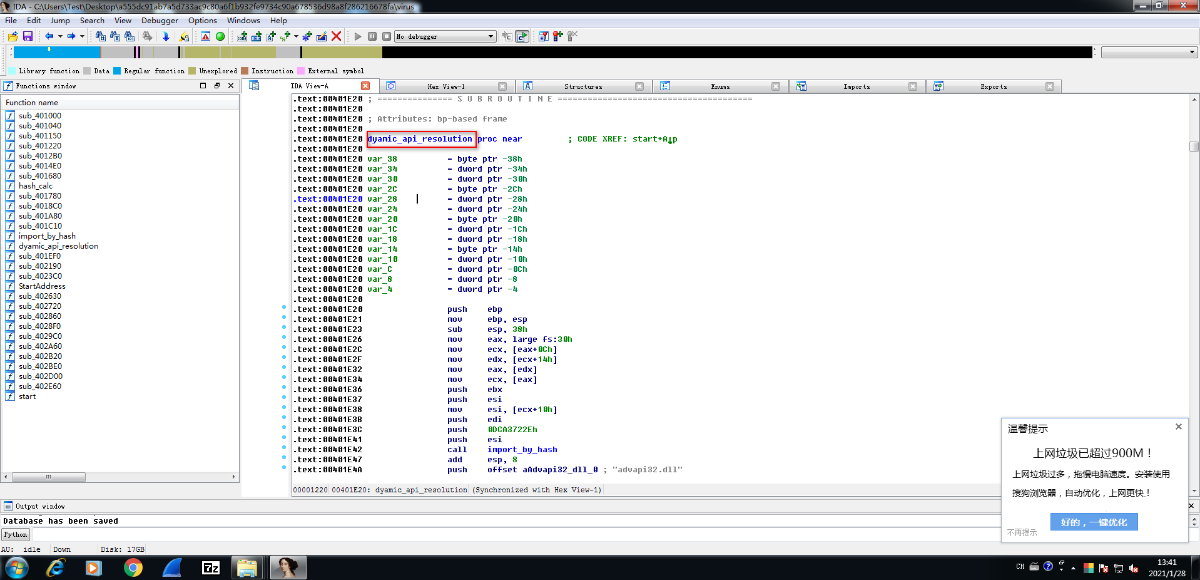
Task: Switch to the Structures tab
Action: [x=582, y=87]
